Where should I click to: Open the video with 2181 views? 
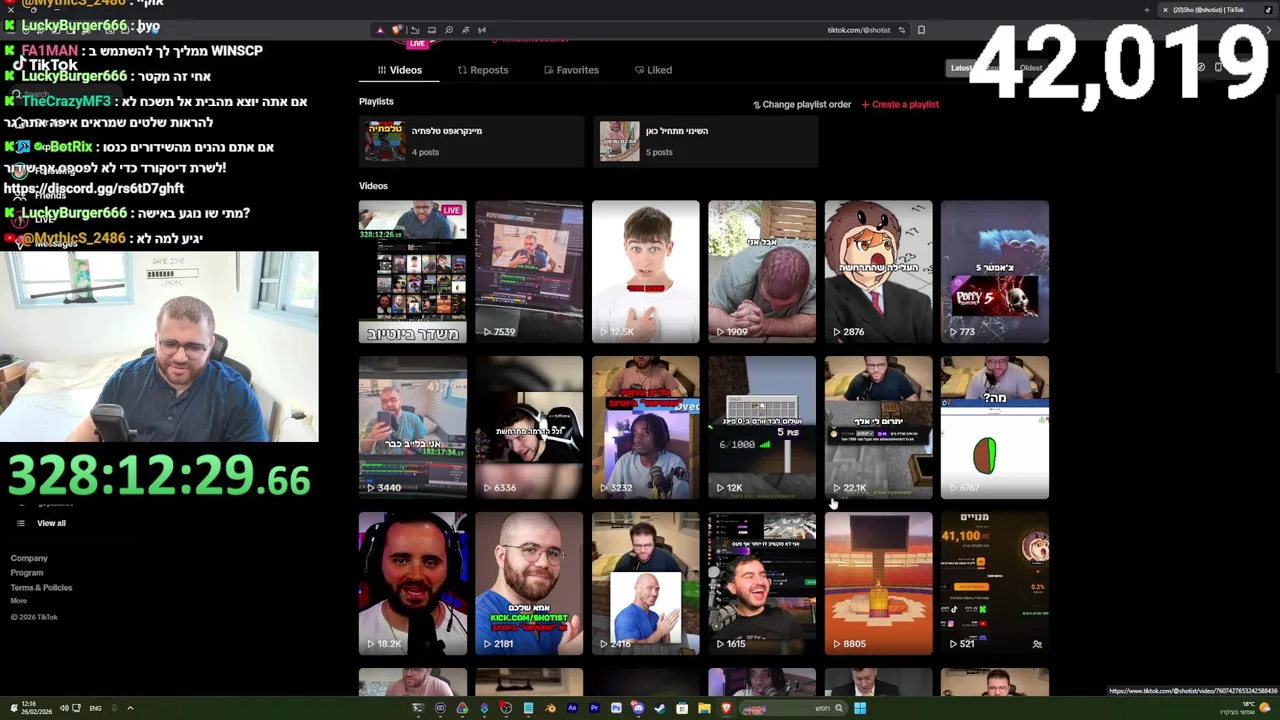(x=529, y=584)
